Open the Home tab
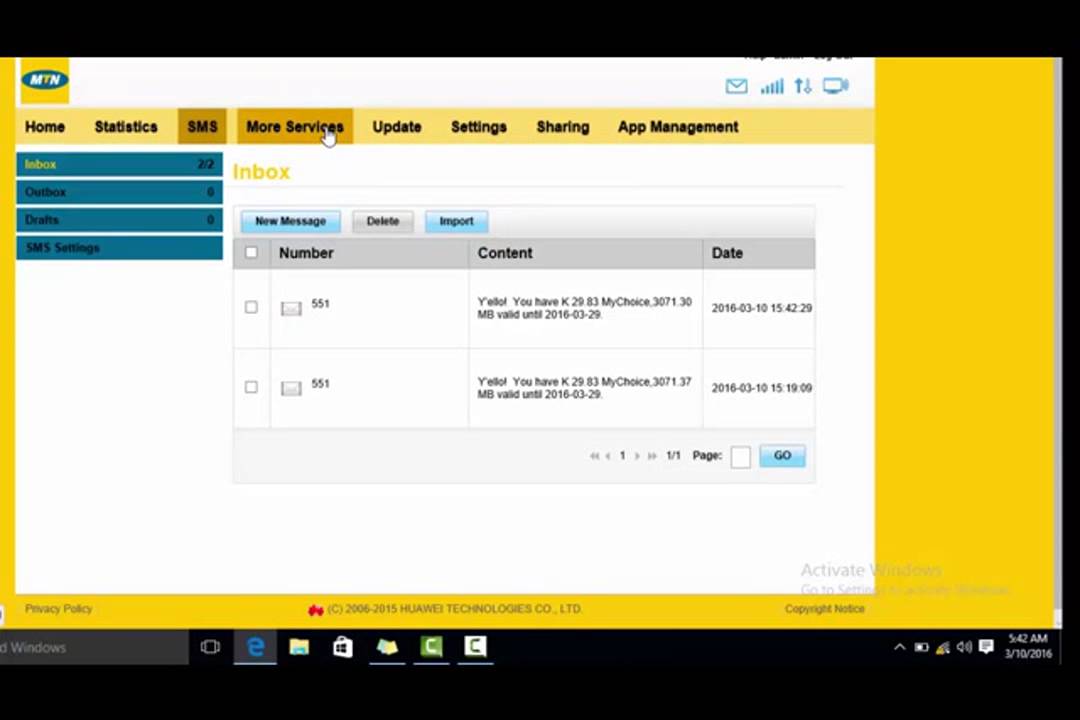This screenshot has width=1080, height=720. [x=45, y=127]
